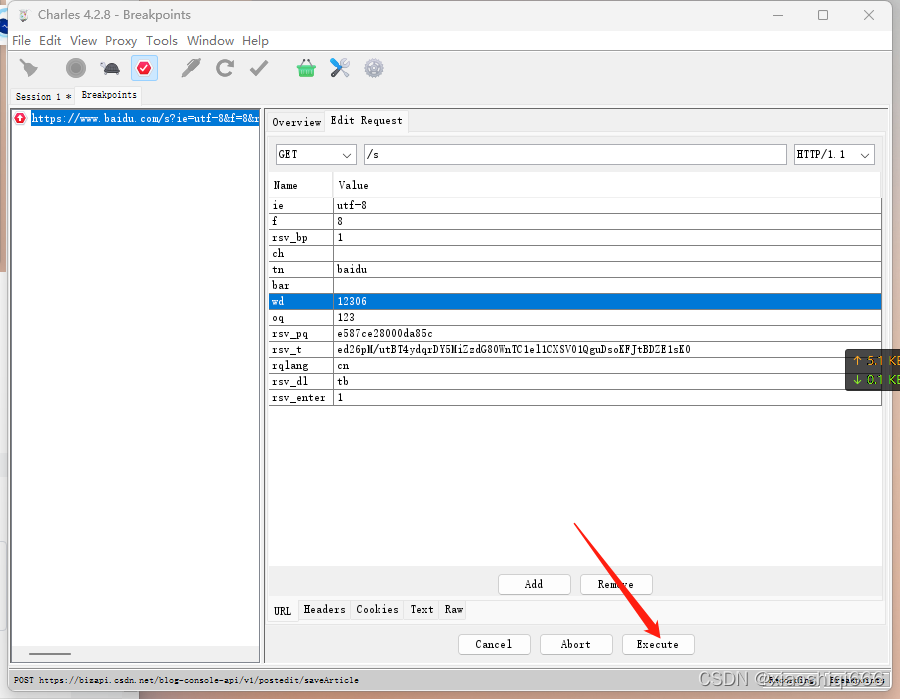The width and height of the screenshot is (900, 699).
Task: Open the HTTP/1.1 version dropdown
Action: tap(833, 154)
